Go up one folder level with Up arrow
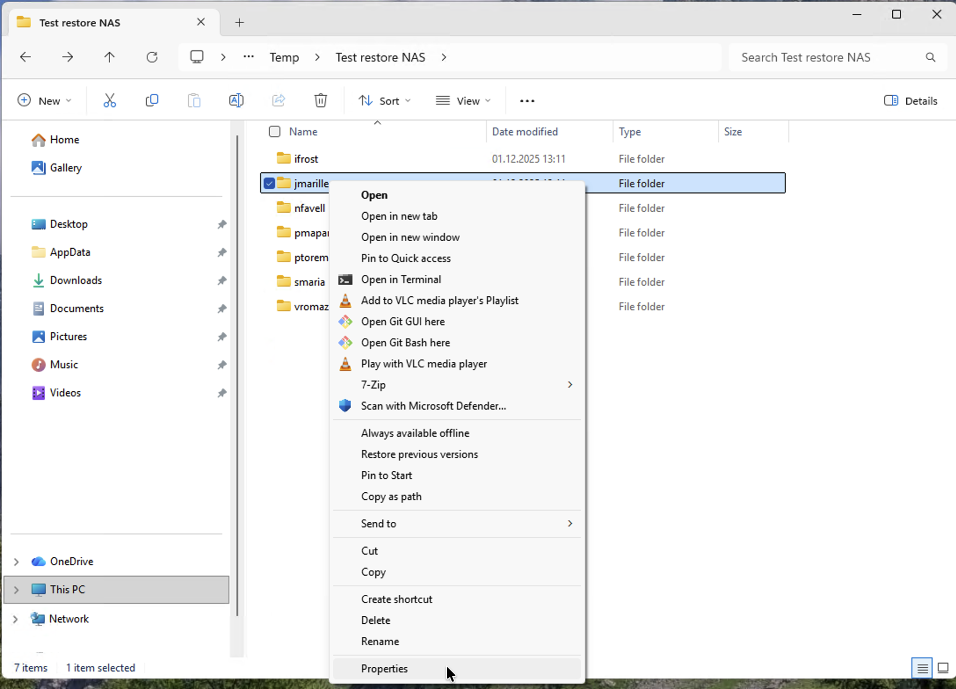Image resolution: width=956 pixels, height=689 pixels. tap(110, 57)
